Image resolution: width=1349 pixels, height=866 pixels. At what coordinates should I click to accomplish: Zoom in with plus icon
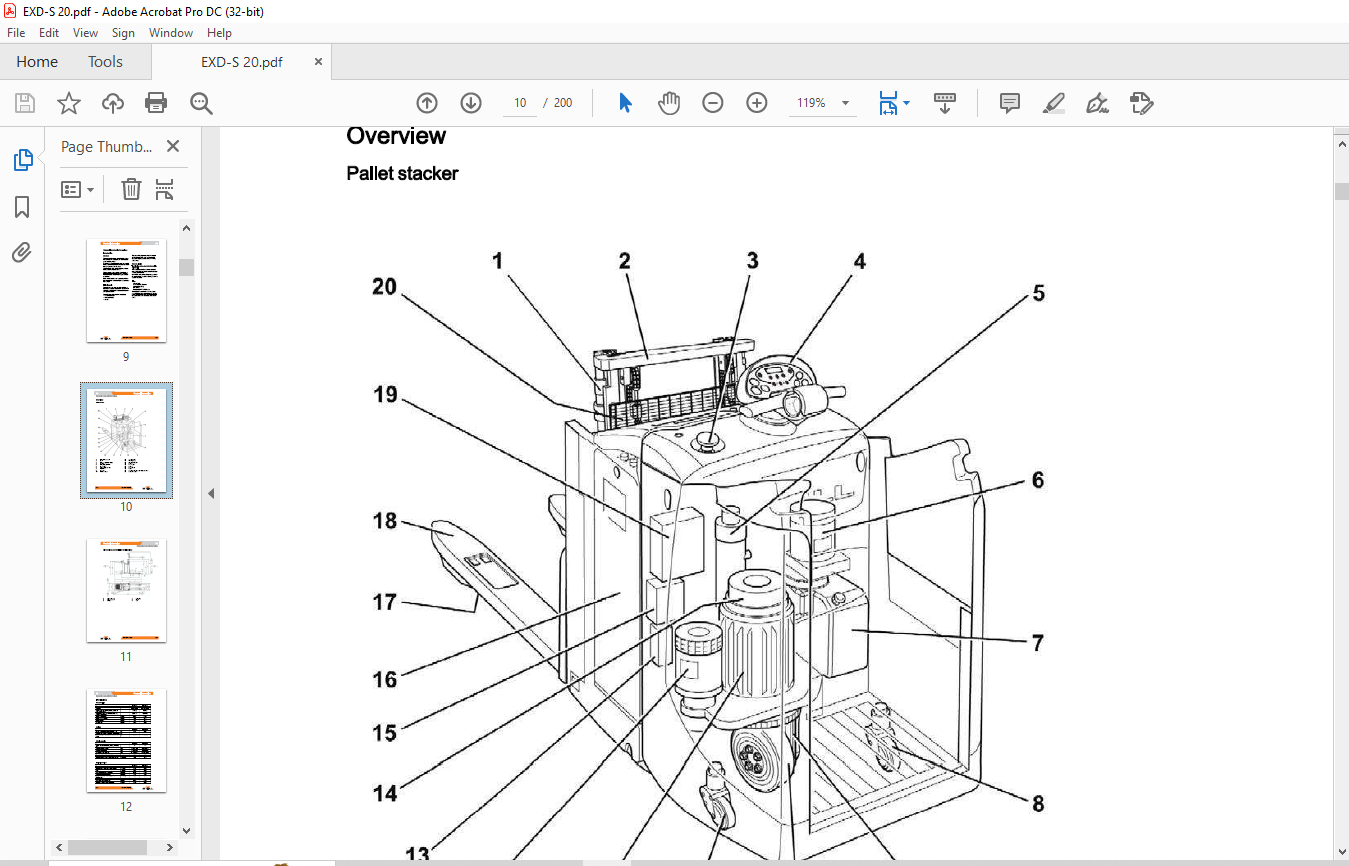tap(757, 103)
